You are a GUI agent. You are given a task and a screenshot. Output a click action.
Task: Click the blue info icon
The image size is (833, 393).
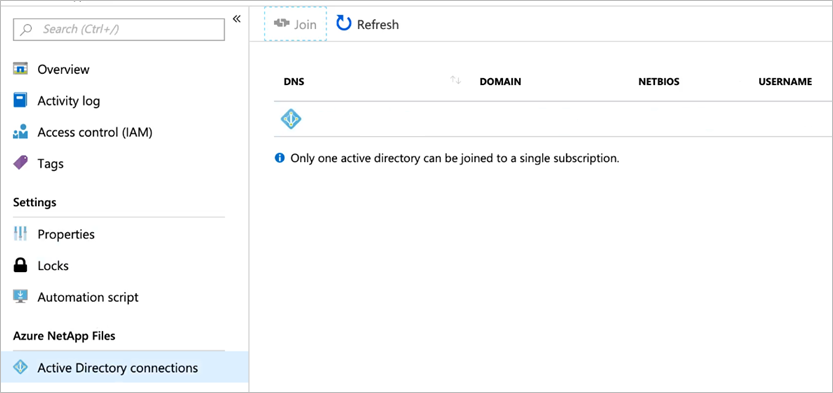[x=279, y=158]
